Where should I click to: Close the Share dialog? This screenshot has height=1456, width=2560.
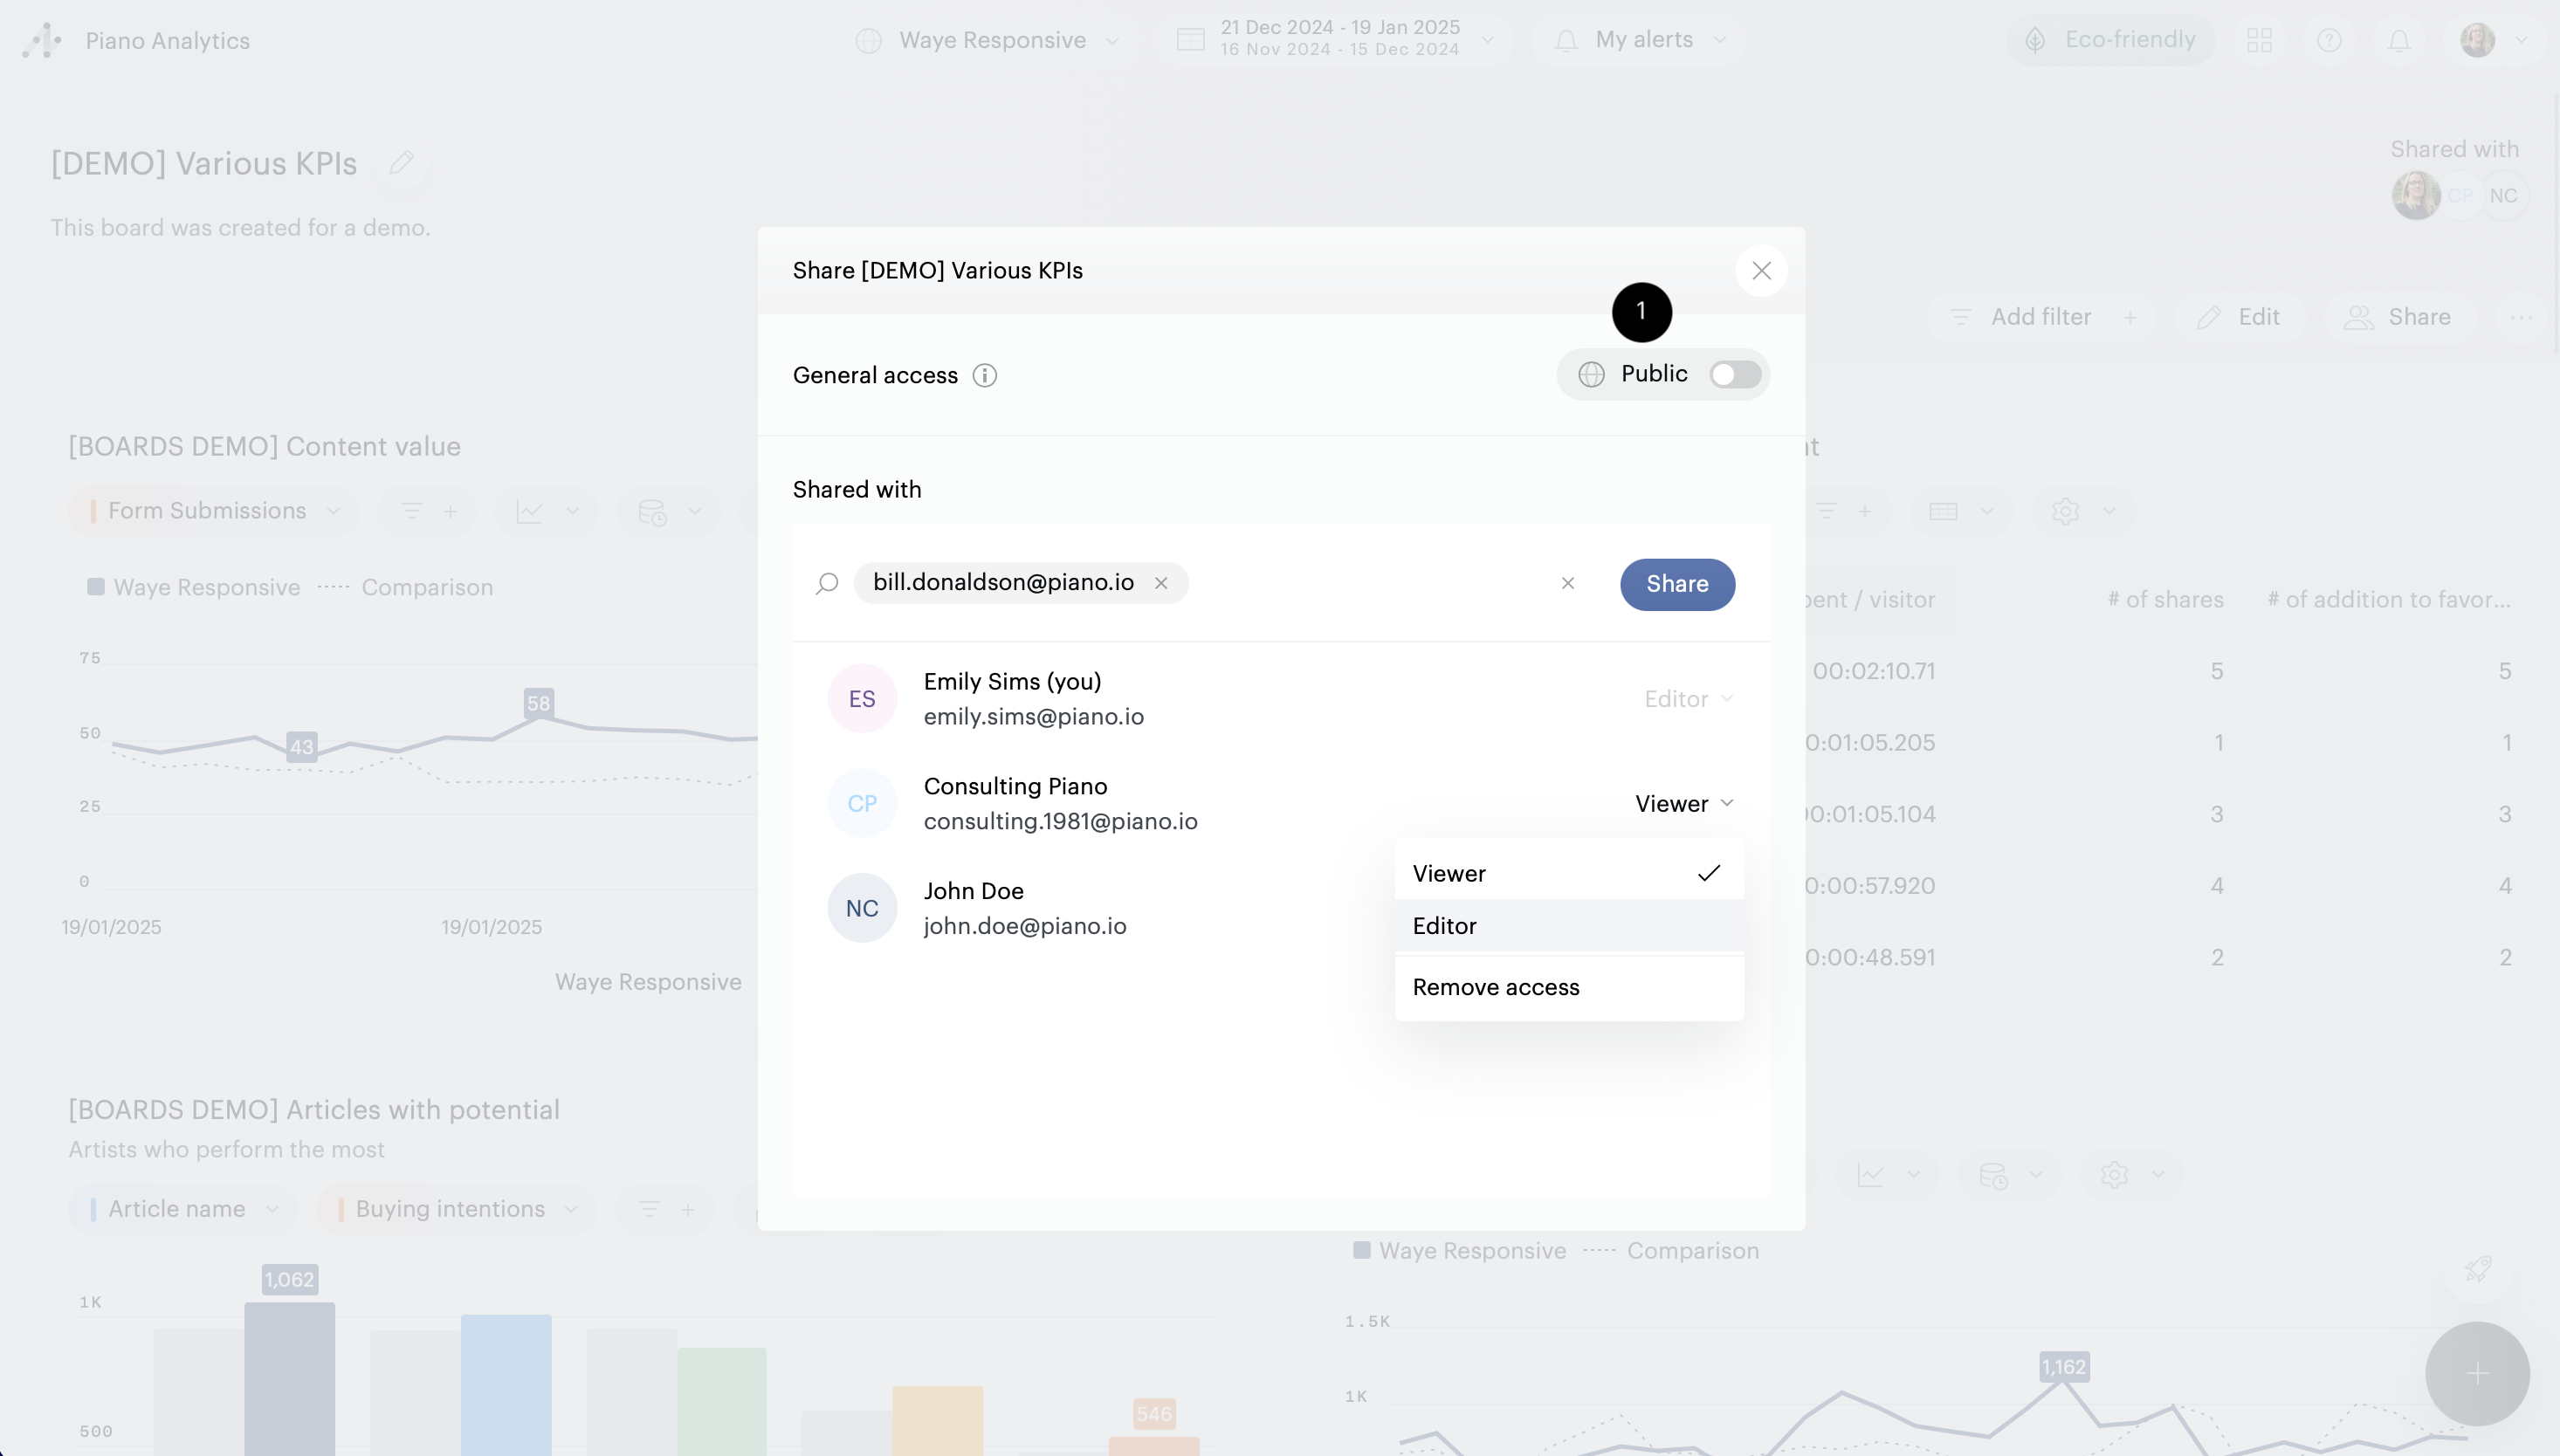[x=1761, y=270]
